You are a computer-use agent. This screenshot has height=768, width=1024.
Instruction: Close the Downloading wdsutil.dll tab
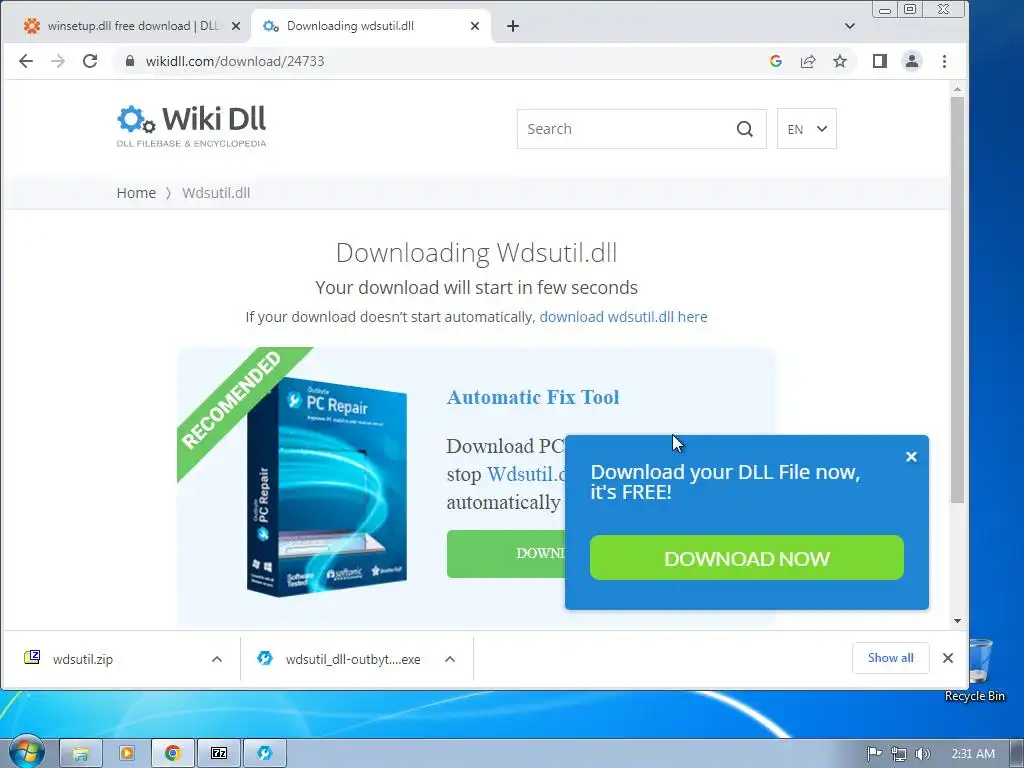tap(475, 26)
